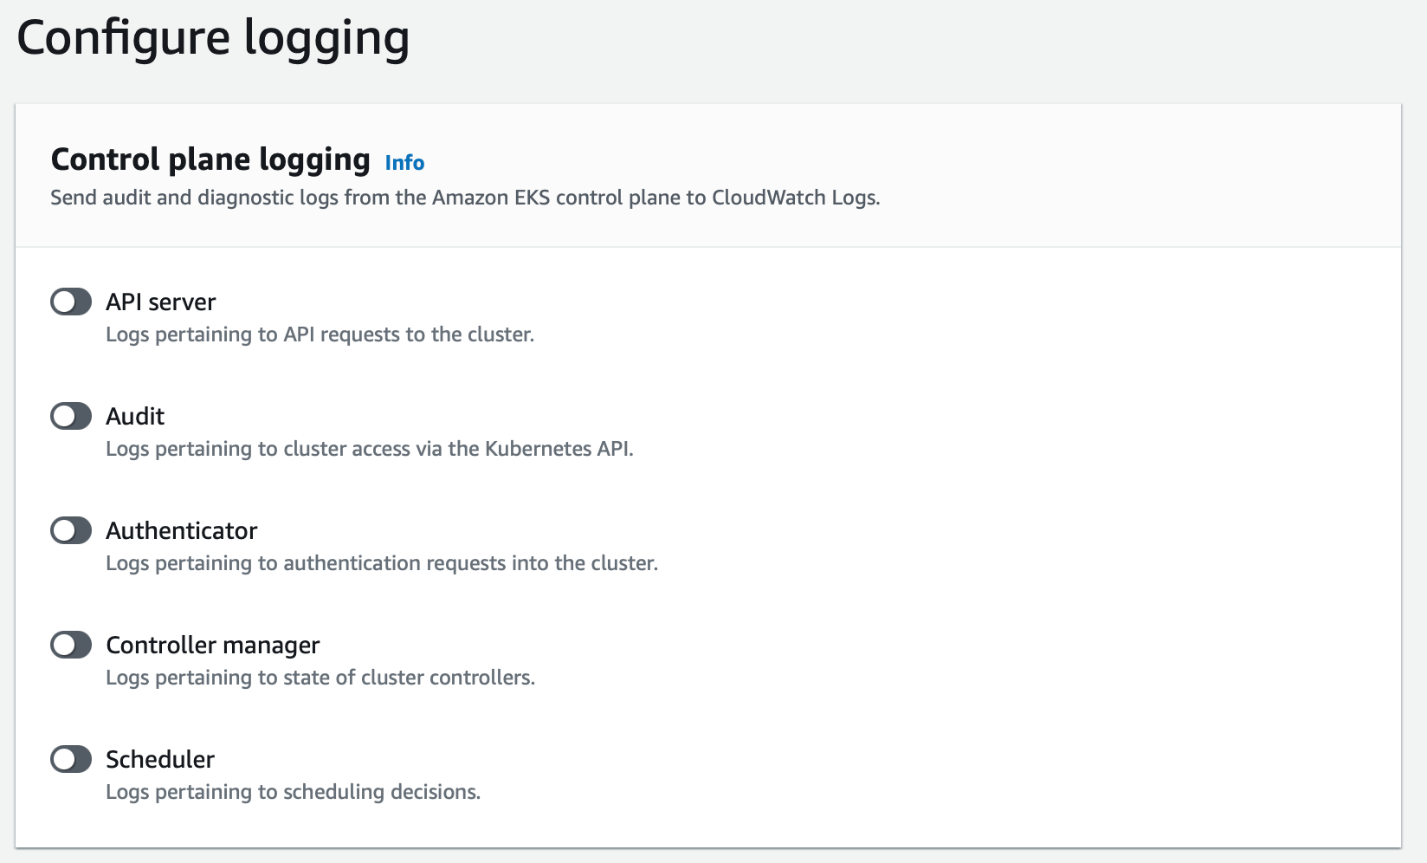This screenshot has height=863, width=1427.
Task: Switch on Controller manager logging toggle
Action: [x=71, y=645]
